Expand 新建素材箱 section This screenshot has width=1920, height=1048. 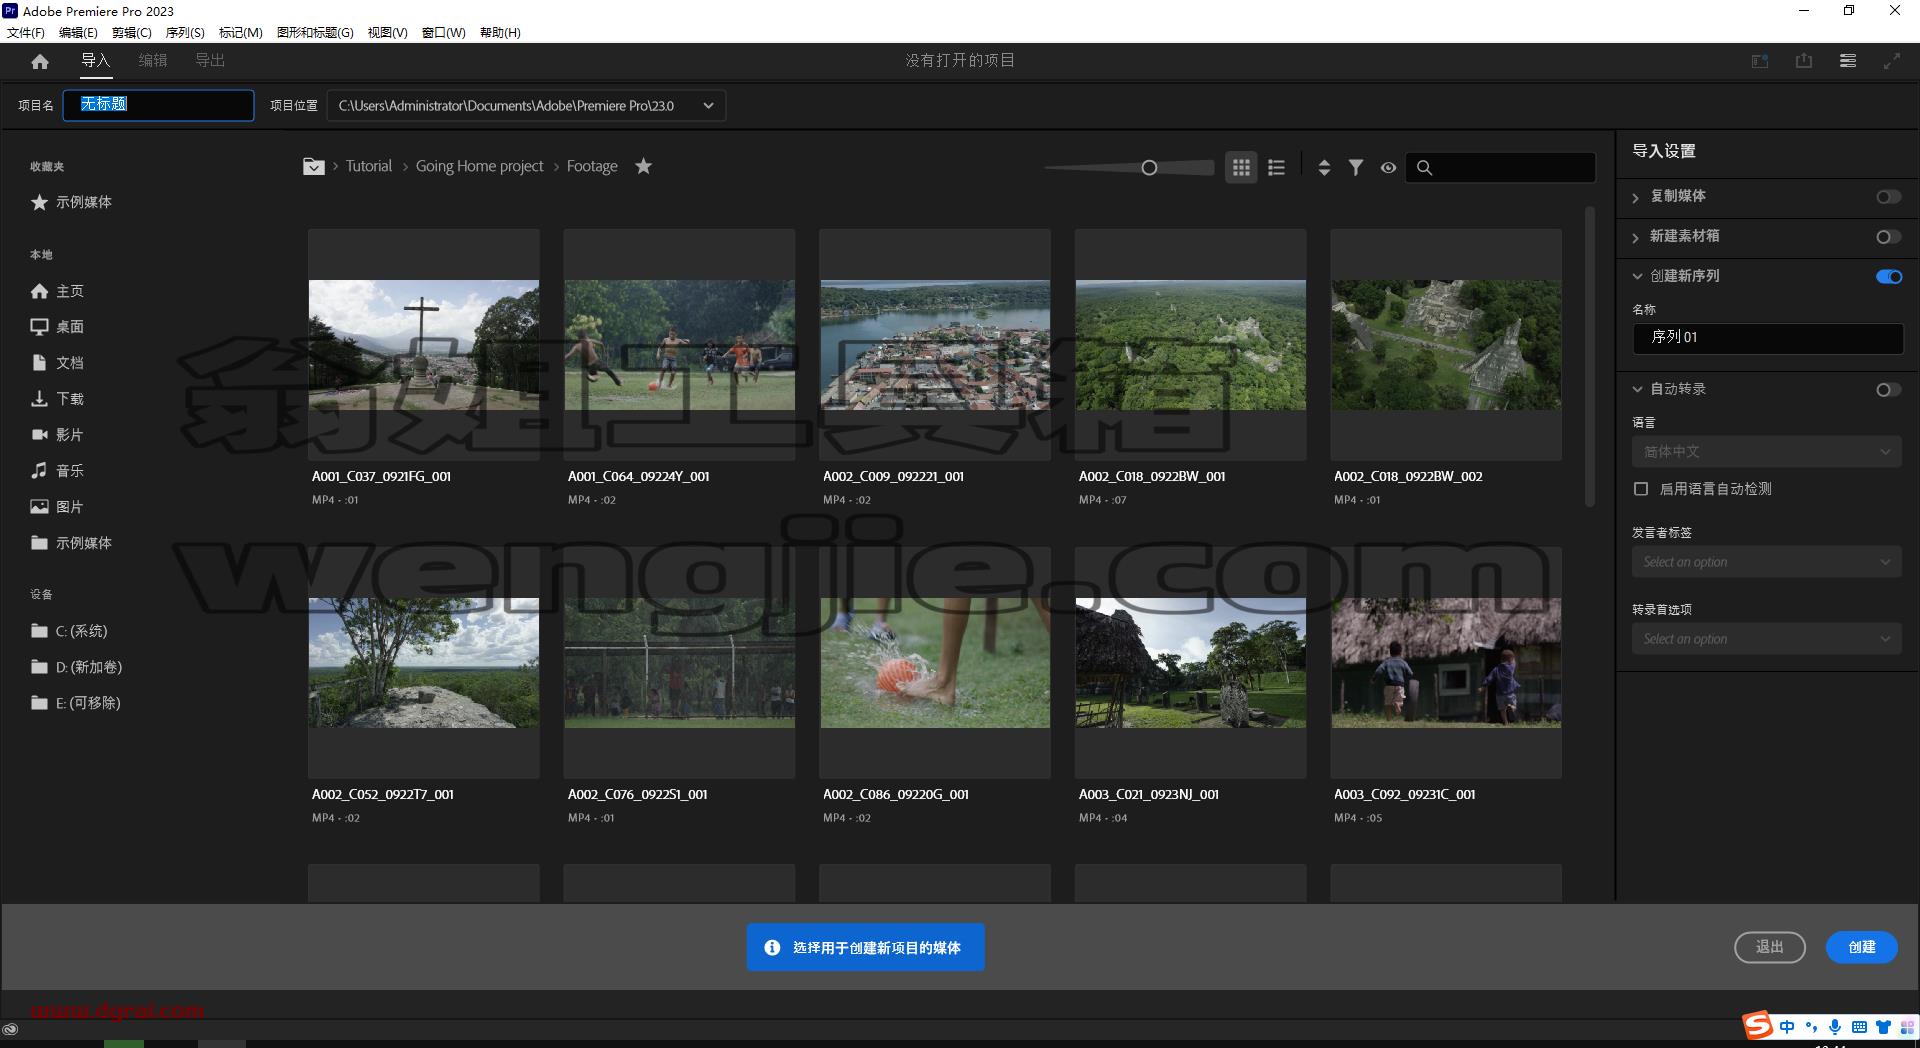pos(1636,237)
